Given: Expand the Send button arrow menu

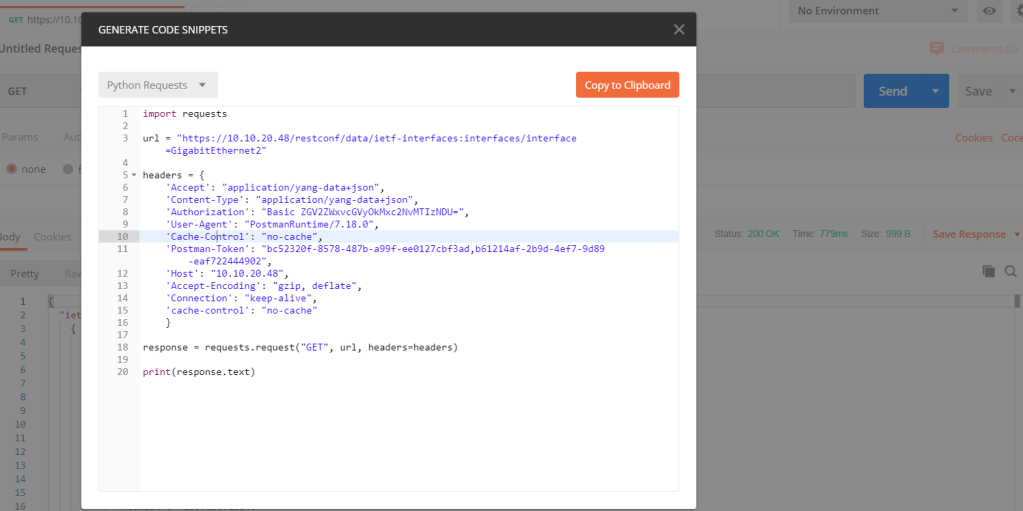Looking at the screenshot, I should pos(935,91).
